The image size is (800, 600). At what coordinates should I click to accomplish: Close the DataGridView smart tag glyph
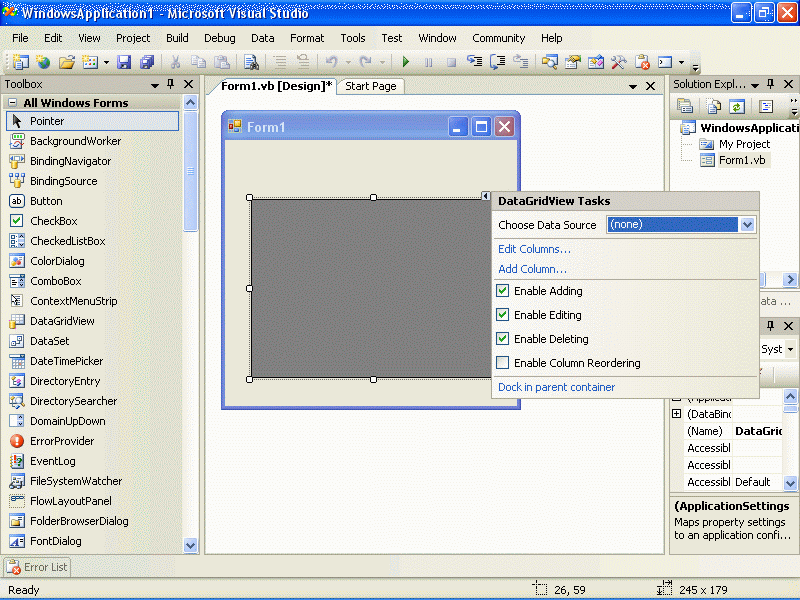pyautogui.click(x=486, y=196)
